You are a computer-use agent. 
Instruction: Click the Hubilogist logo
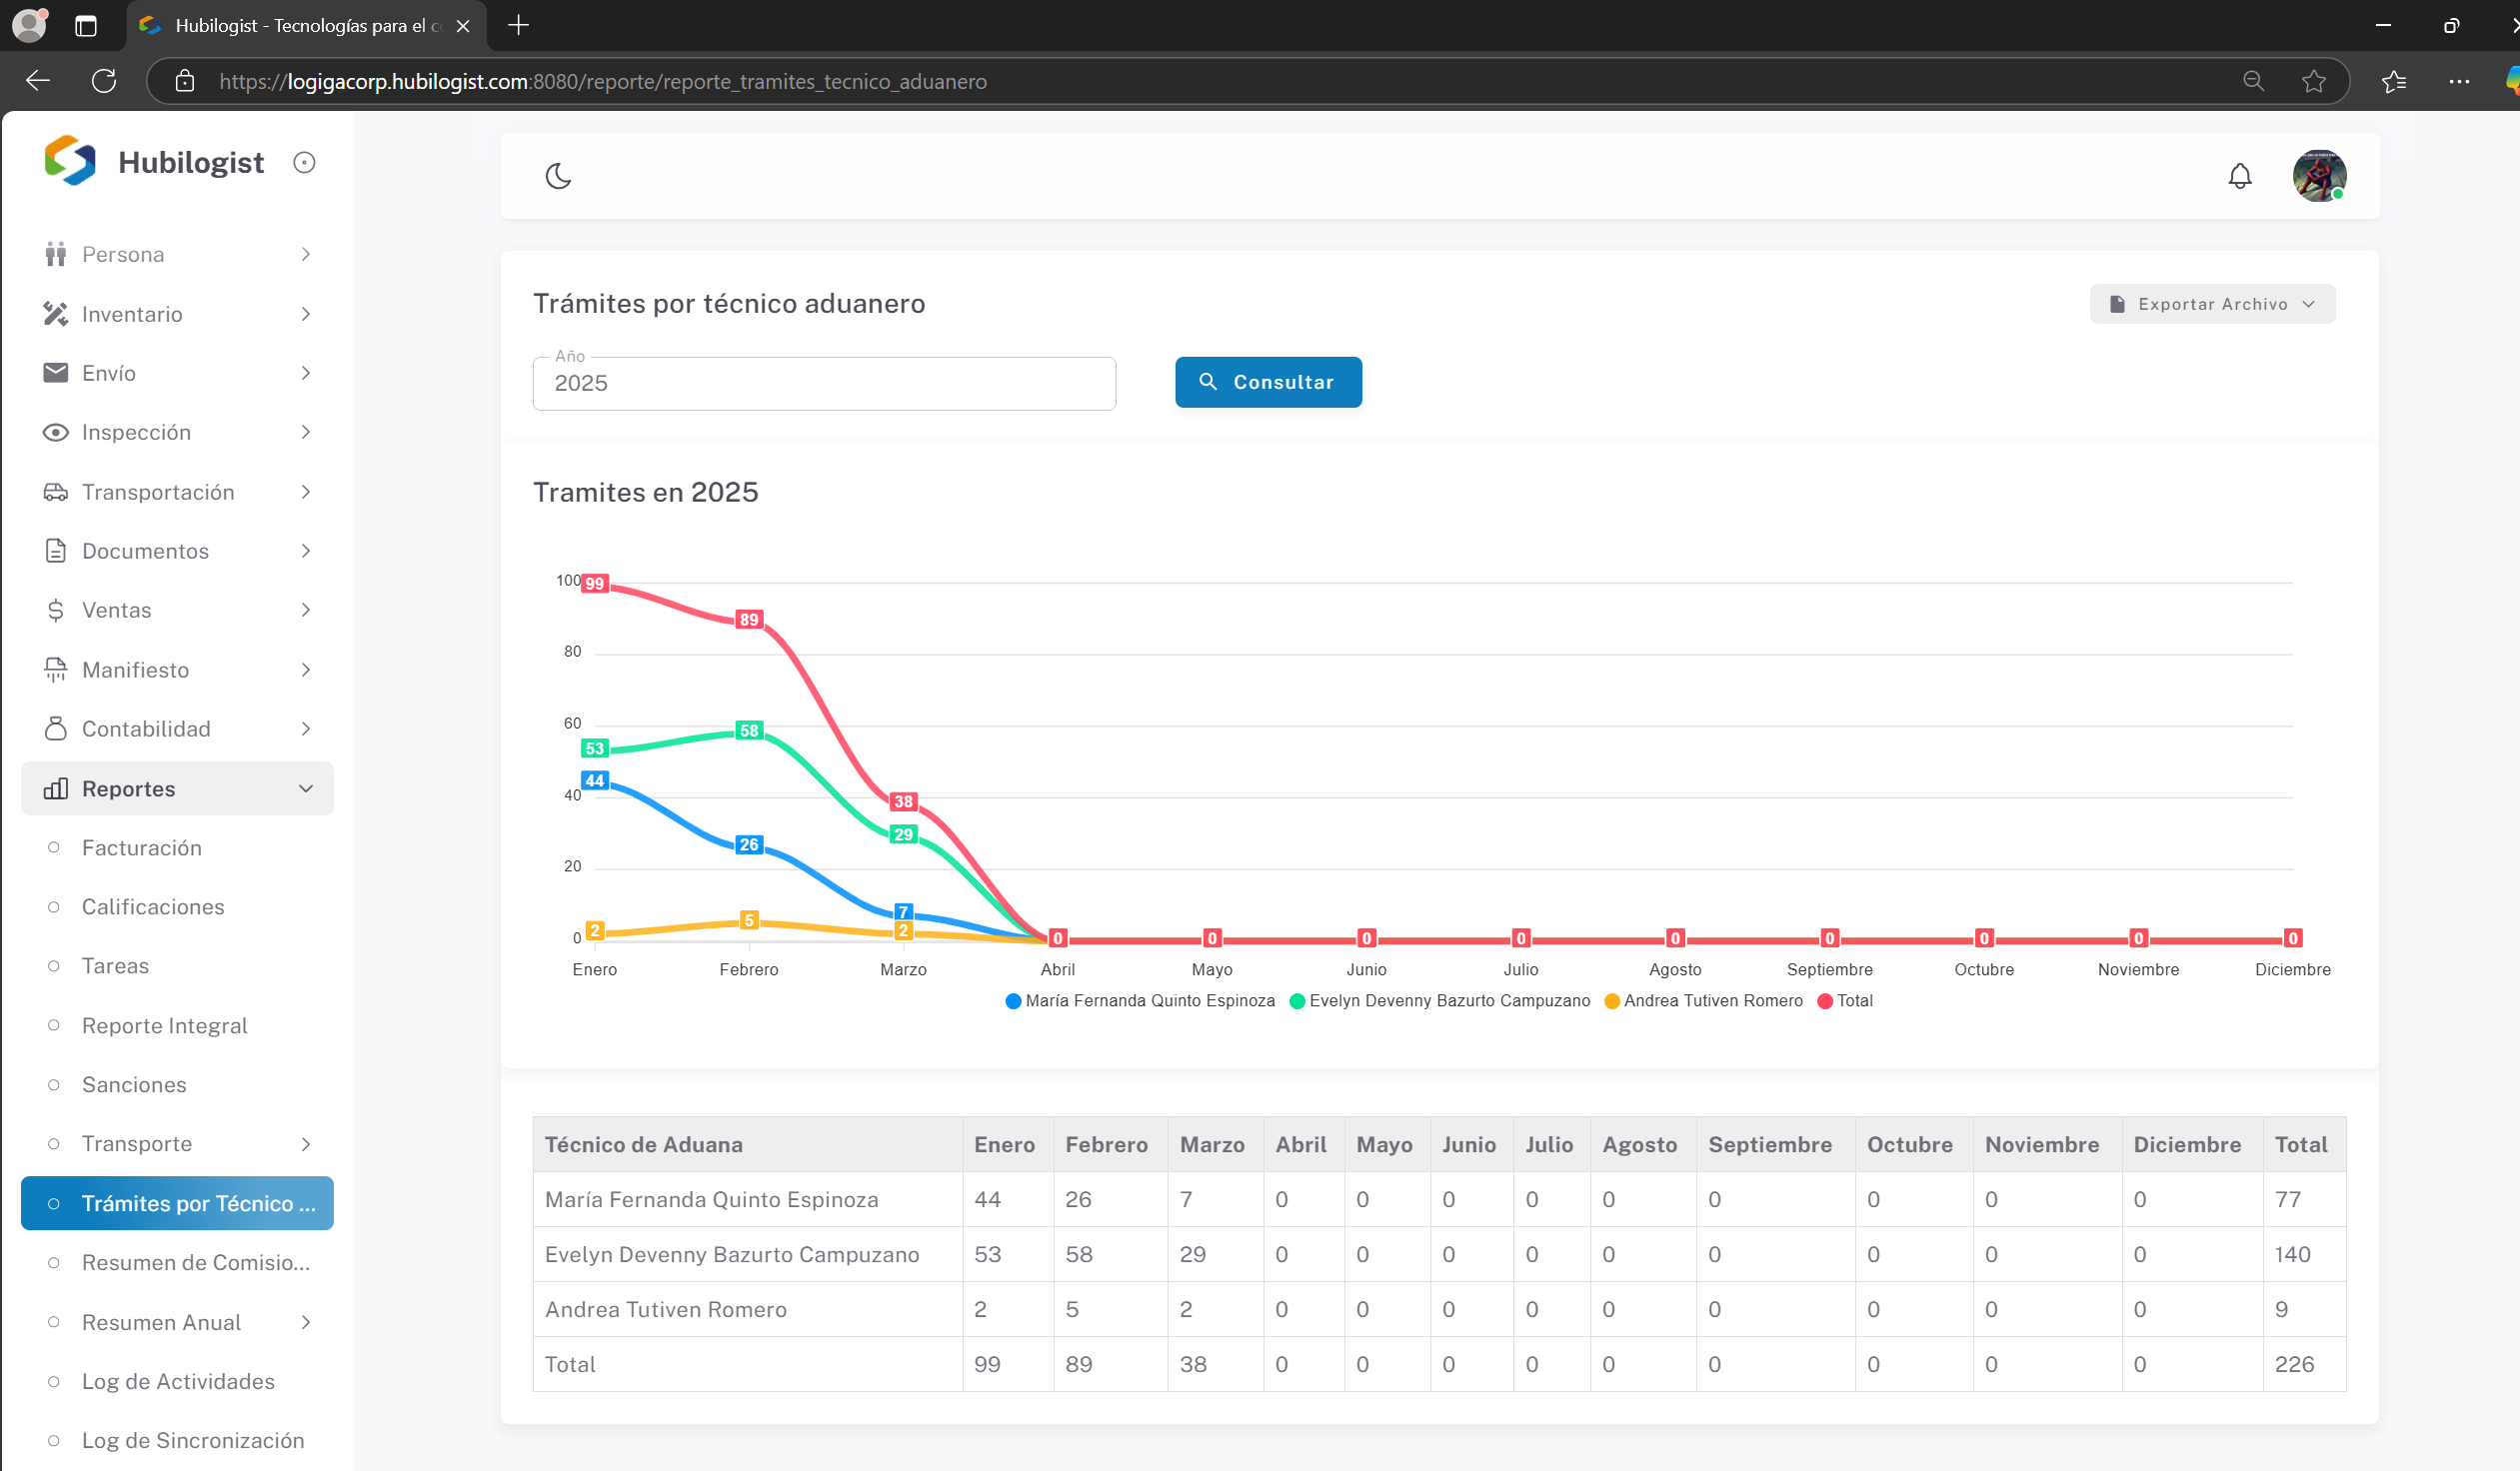pyautogui.click(x=70, y=161)
